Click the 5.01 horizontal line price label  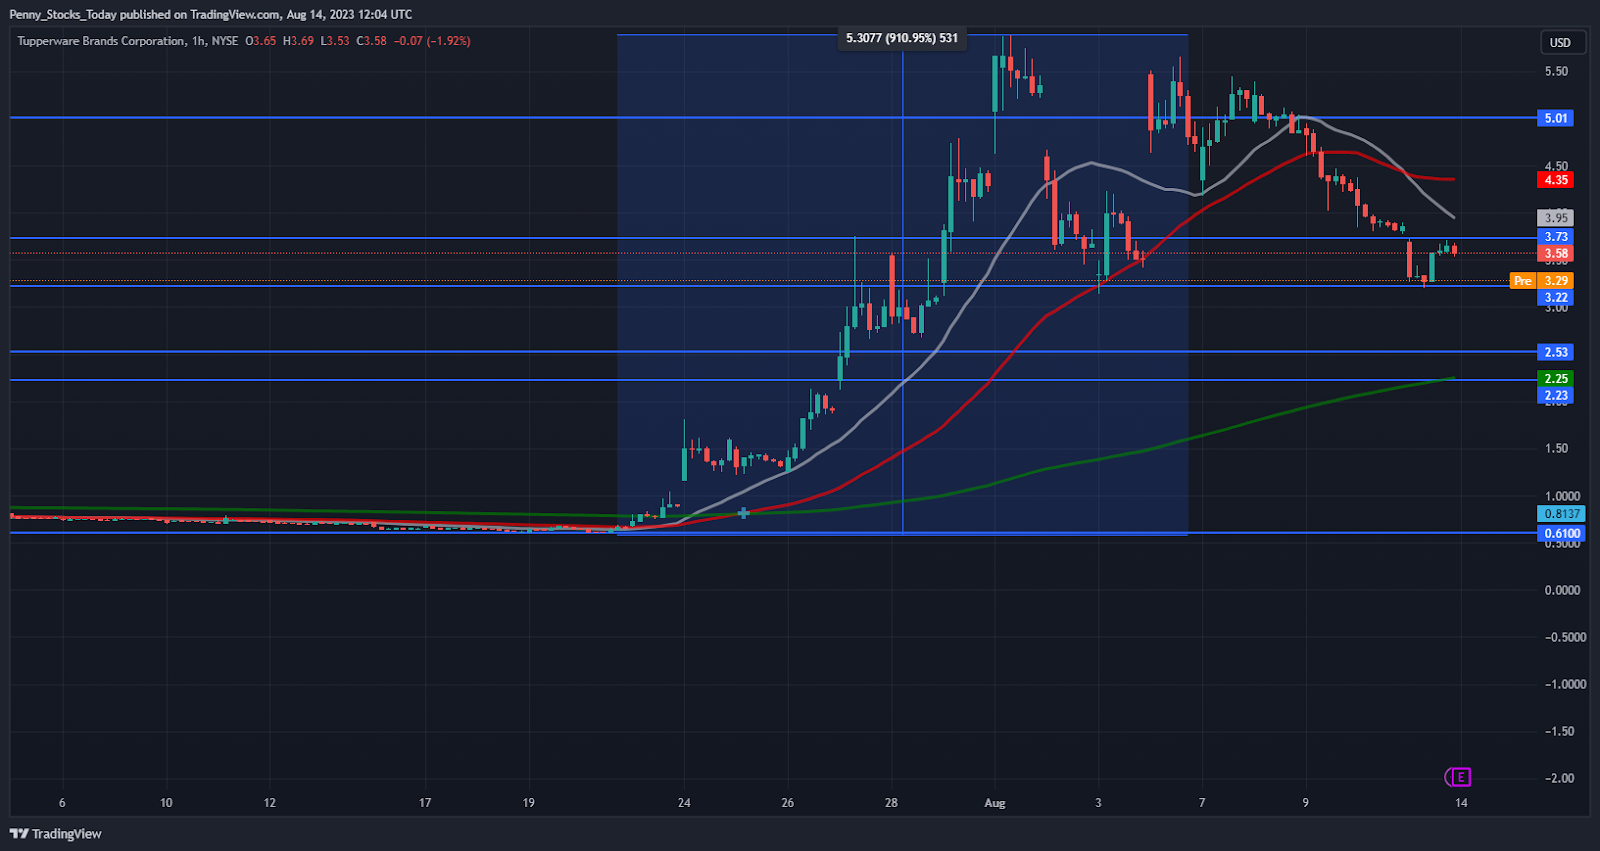click(x=1555, y=118)
